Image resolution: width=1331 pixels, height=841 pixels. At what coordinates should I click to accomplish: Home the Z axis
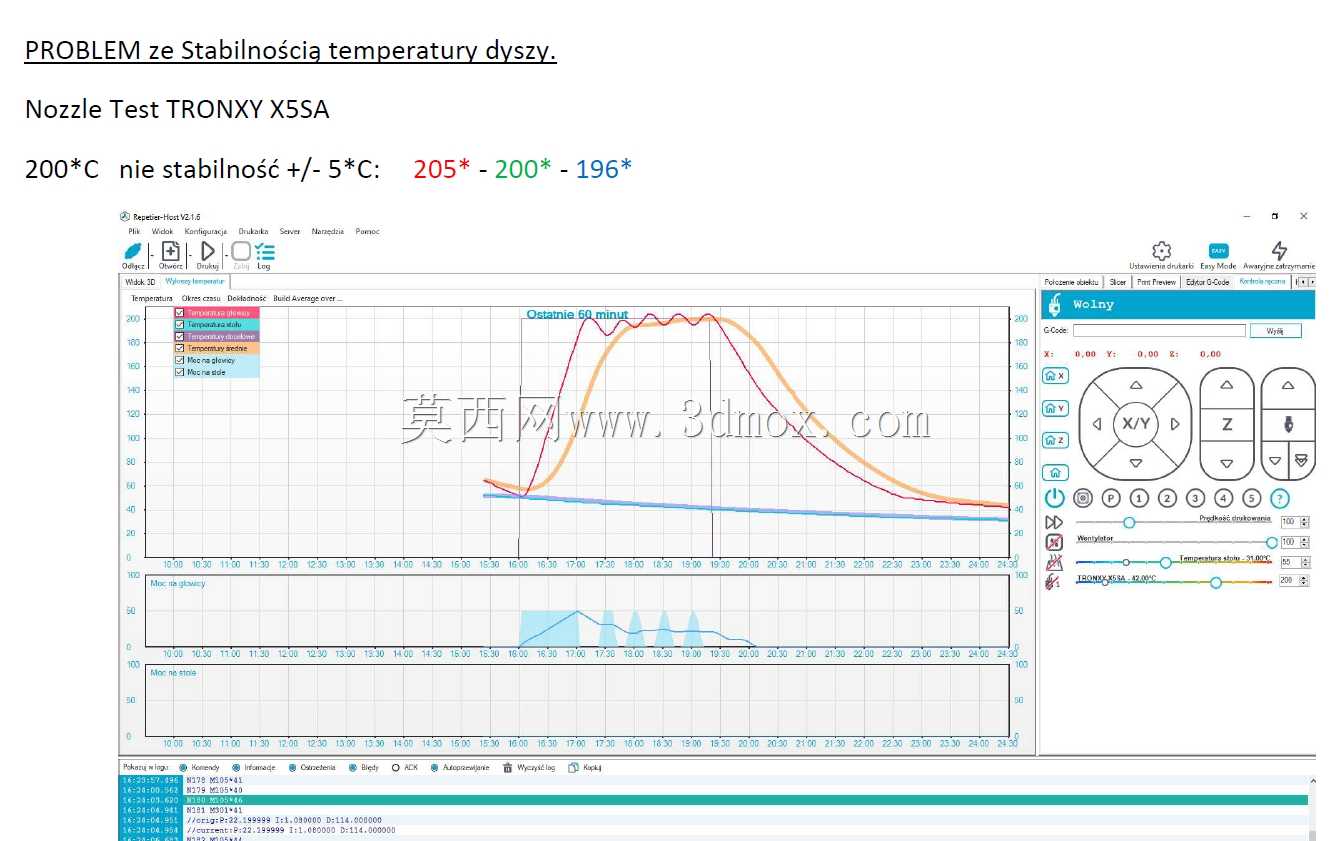click(x=1055, y=440)
